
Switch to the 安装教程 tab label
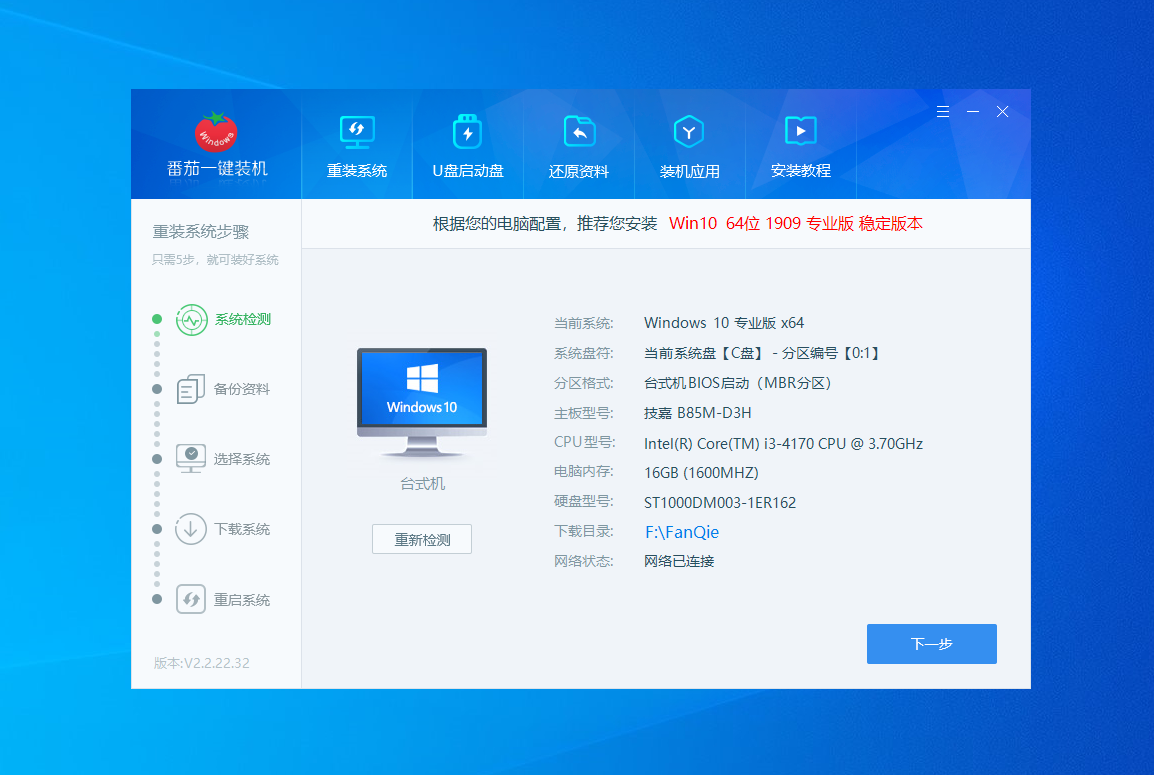[x=801, y=171]
